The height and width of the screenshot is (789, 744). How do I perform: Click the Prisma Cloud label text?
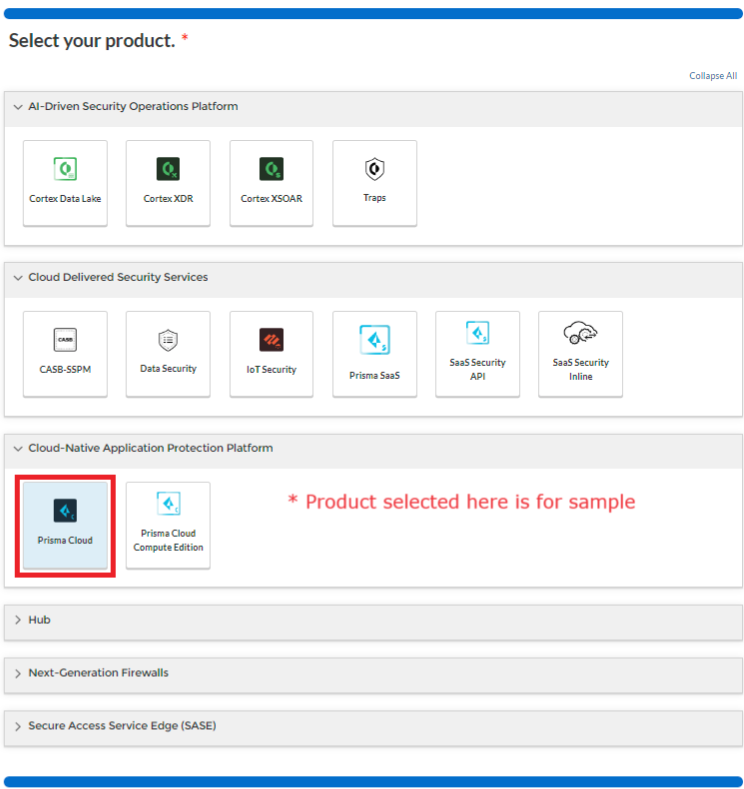point(65,540)
